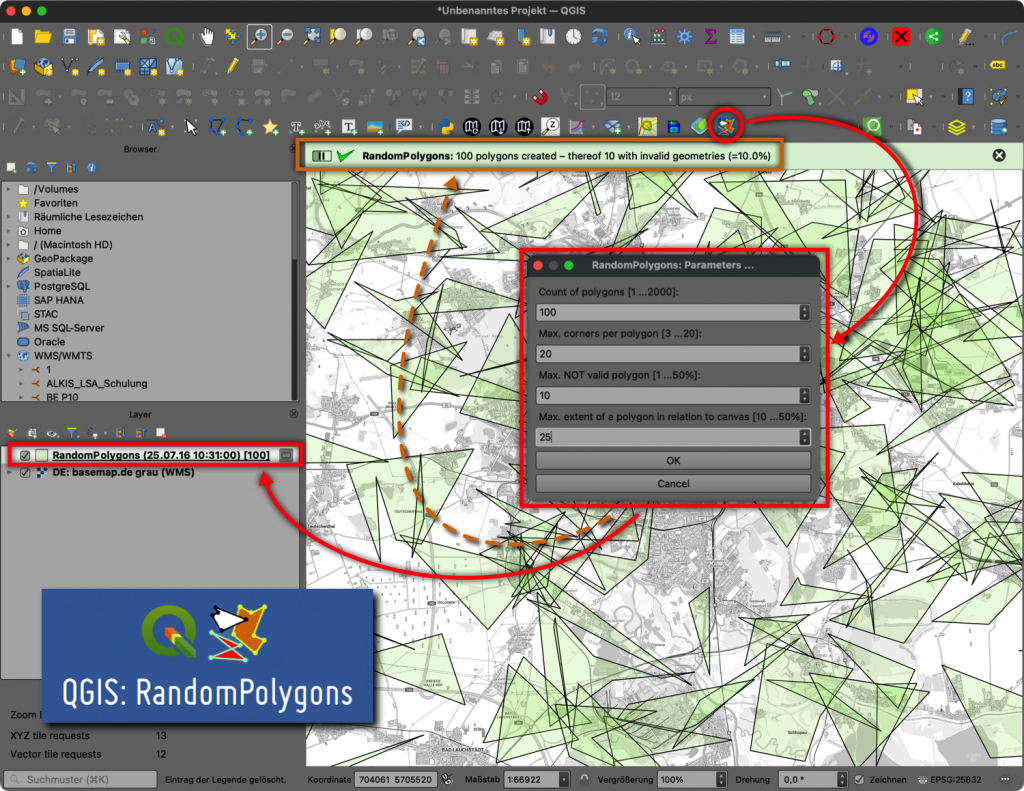Open the statistical summary sigma icon
This screenshot has height=791, width=1024.
pyautogui.click(x=711, y=37)
